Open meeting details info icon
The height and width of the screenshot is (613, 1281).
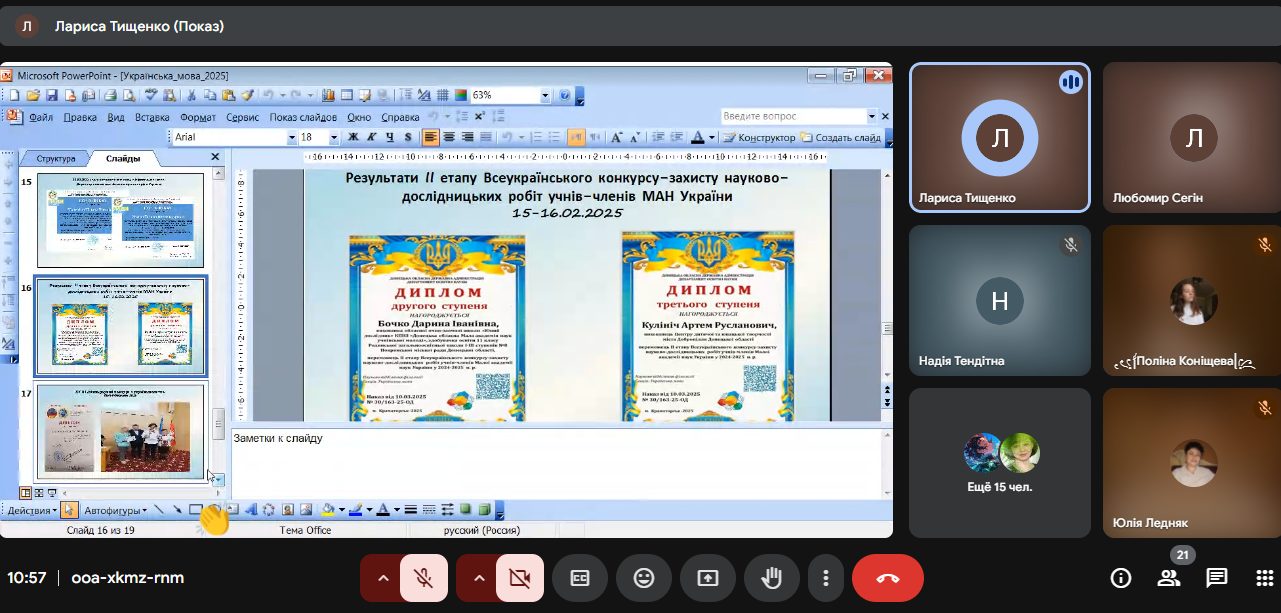(x=1121, y=578)
